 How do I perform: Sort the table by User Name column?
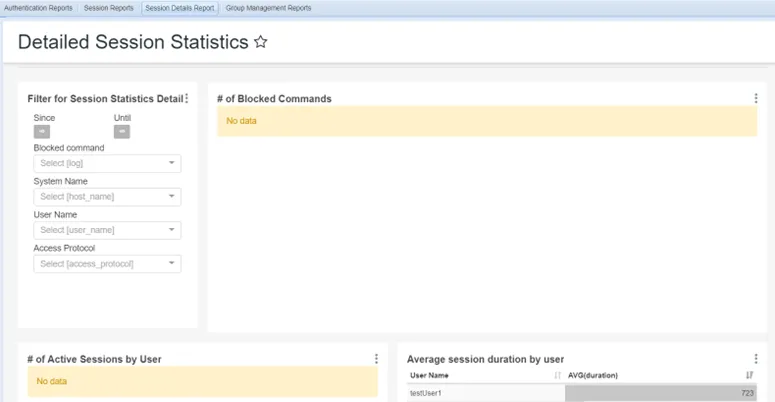(x=558, y=375)
